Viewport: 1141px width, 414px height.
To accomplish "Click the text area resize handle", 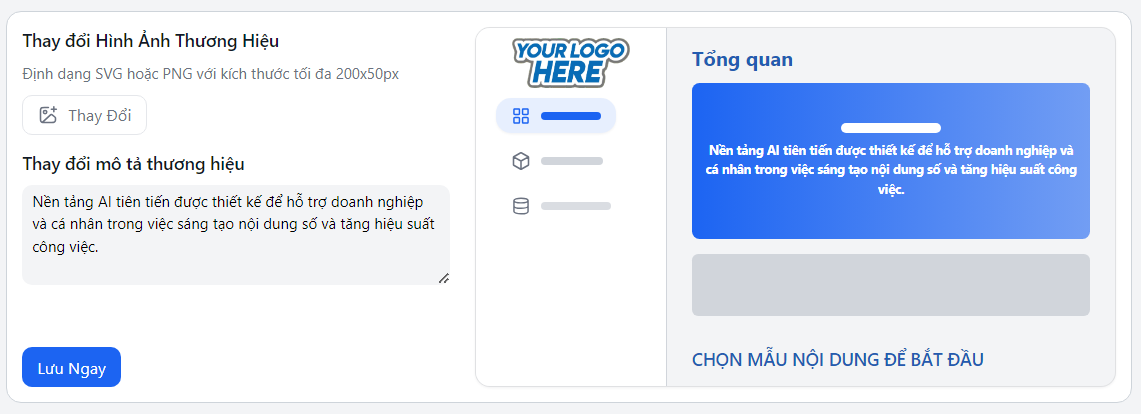I will [443, 277].
